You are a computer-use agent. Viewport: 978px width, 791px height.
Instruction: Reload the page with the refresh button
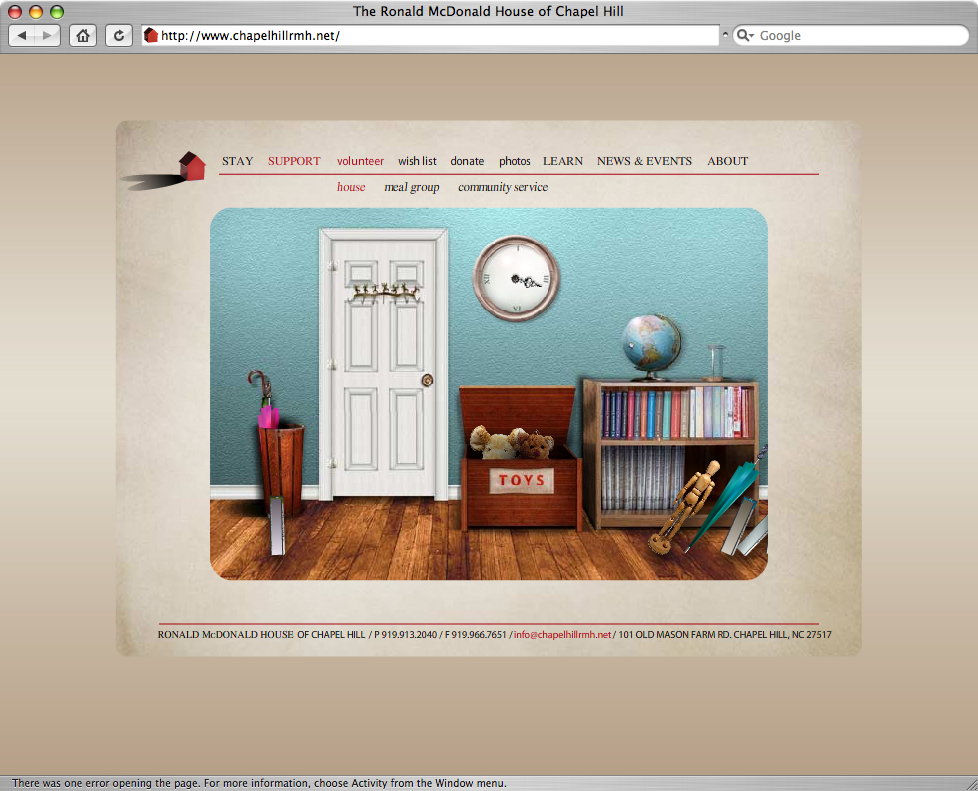119,36
